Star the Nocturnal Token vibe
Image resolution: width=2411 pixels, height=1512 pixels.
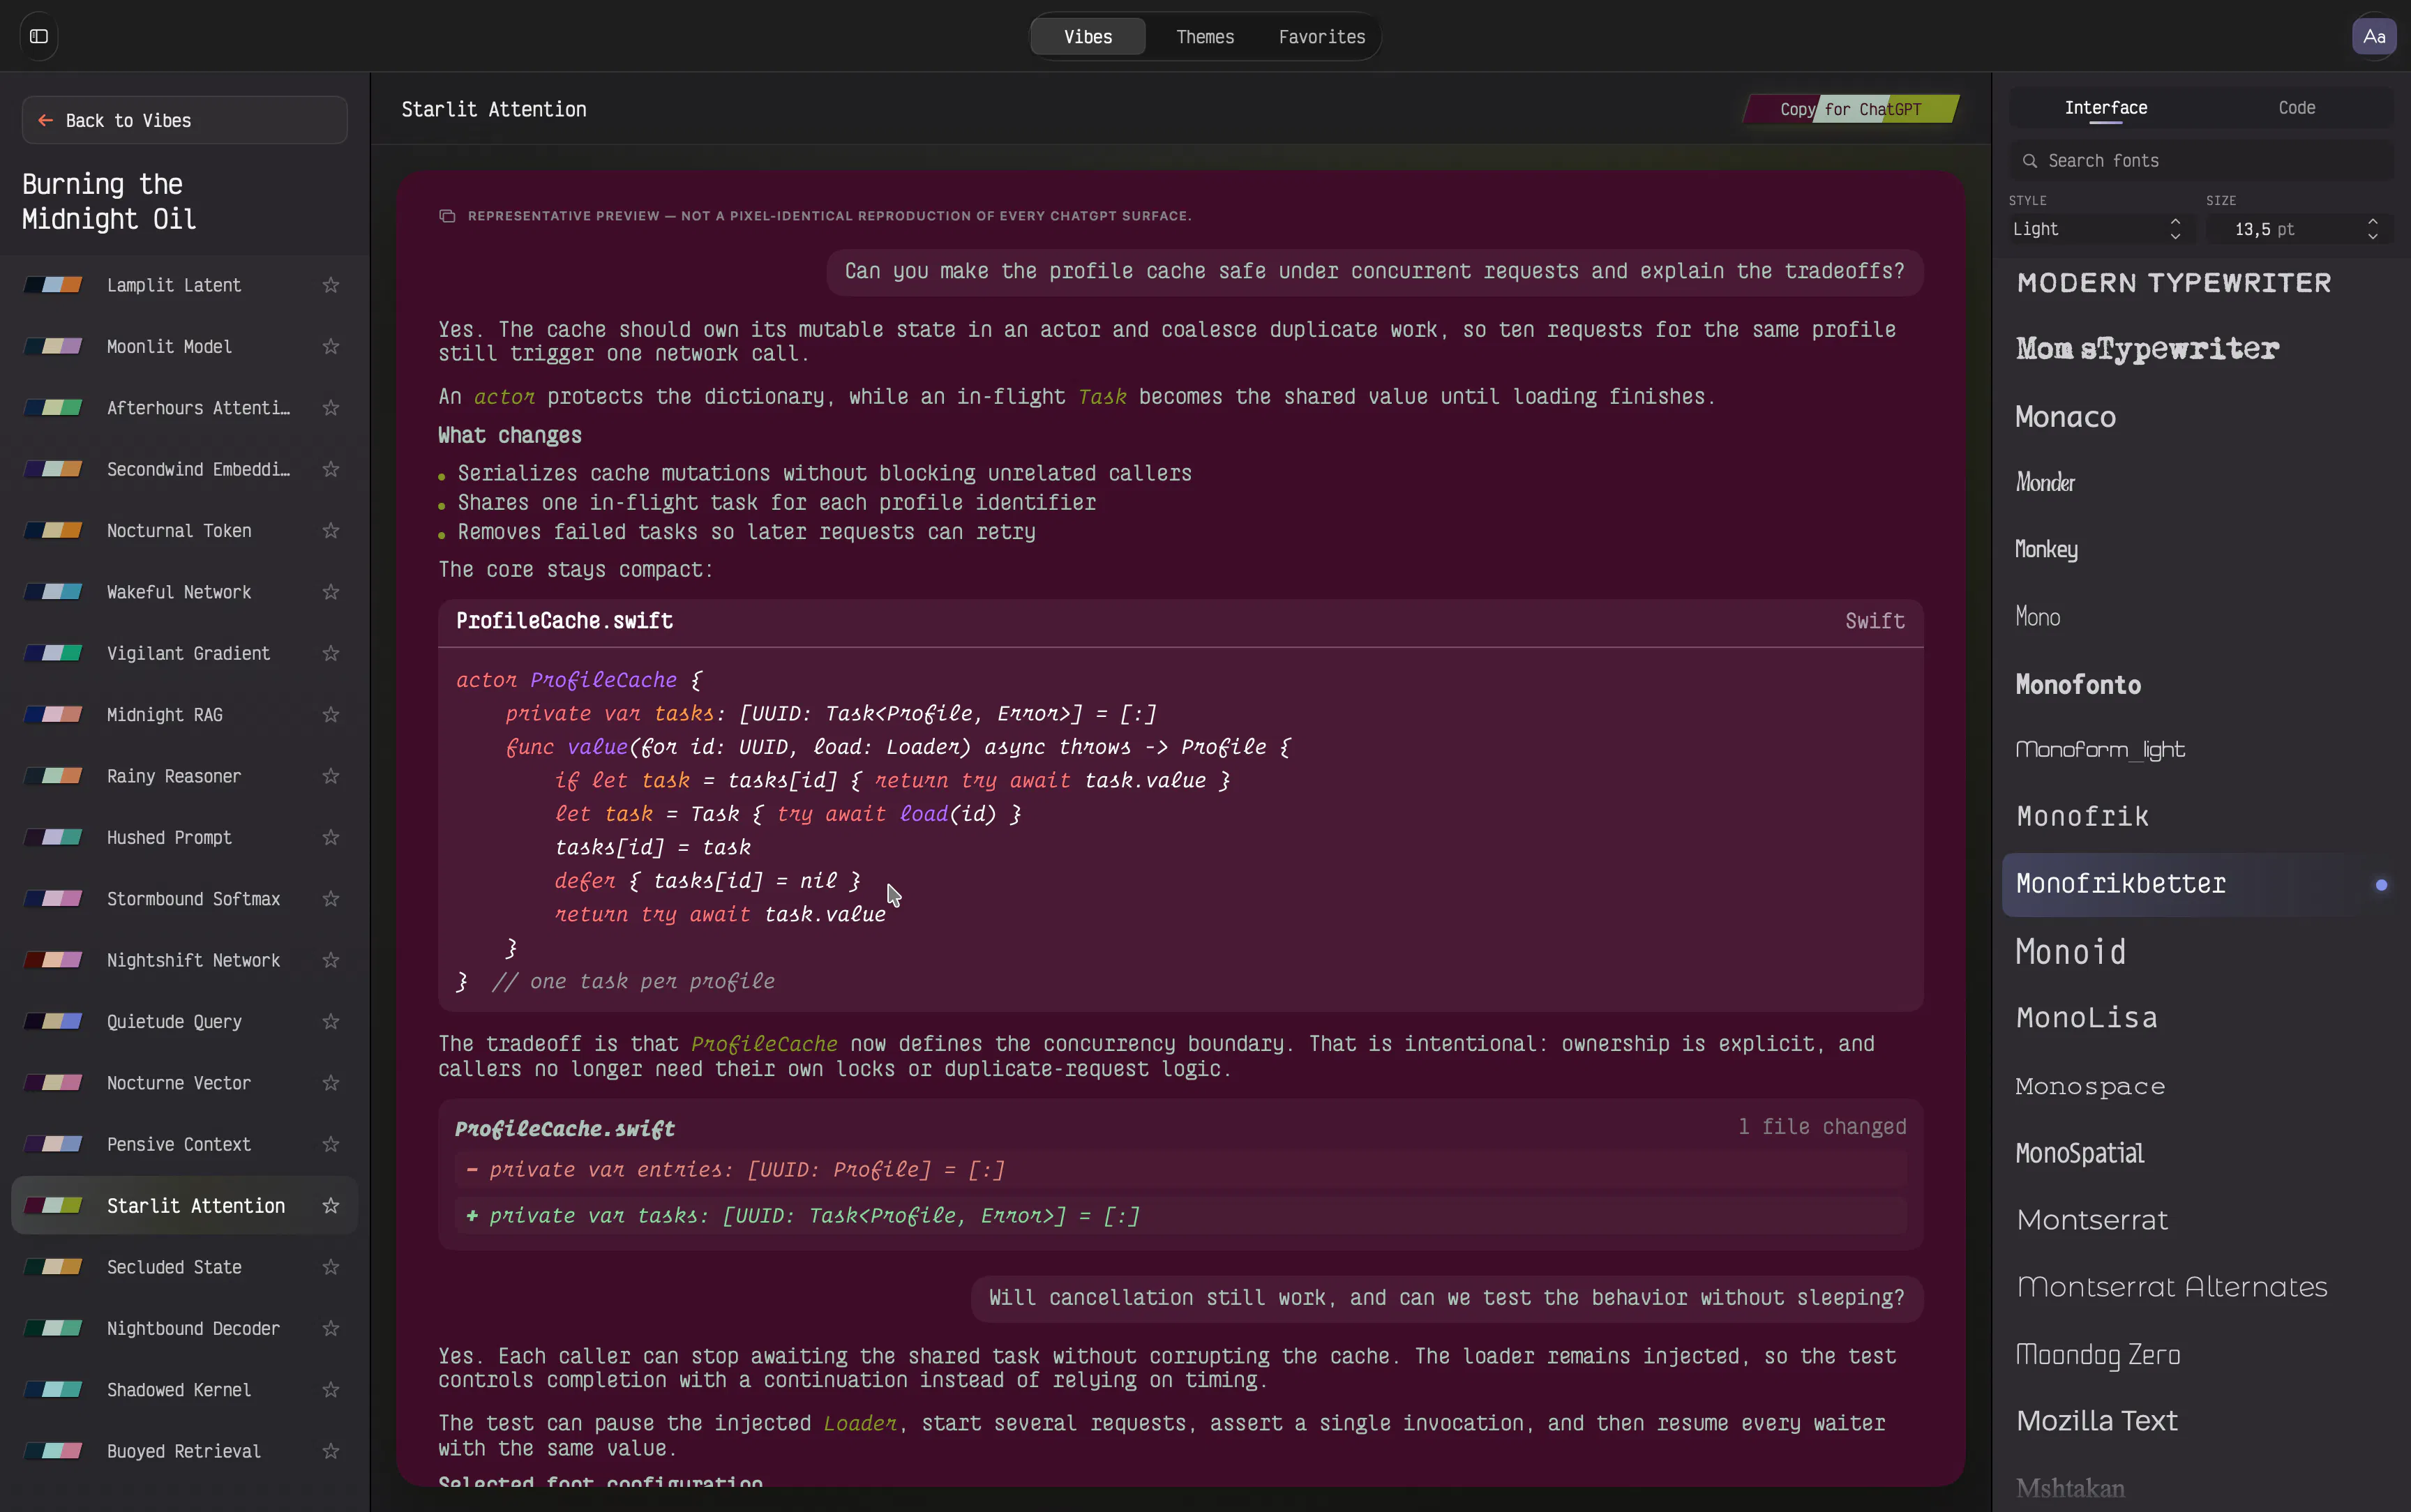pyautogui.click(x=331, y=530)
